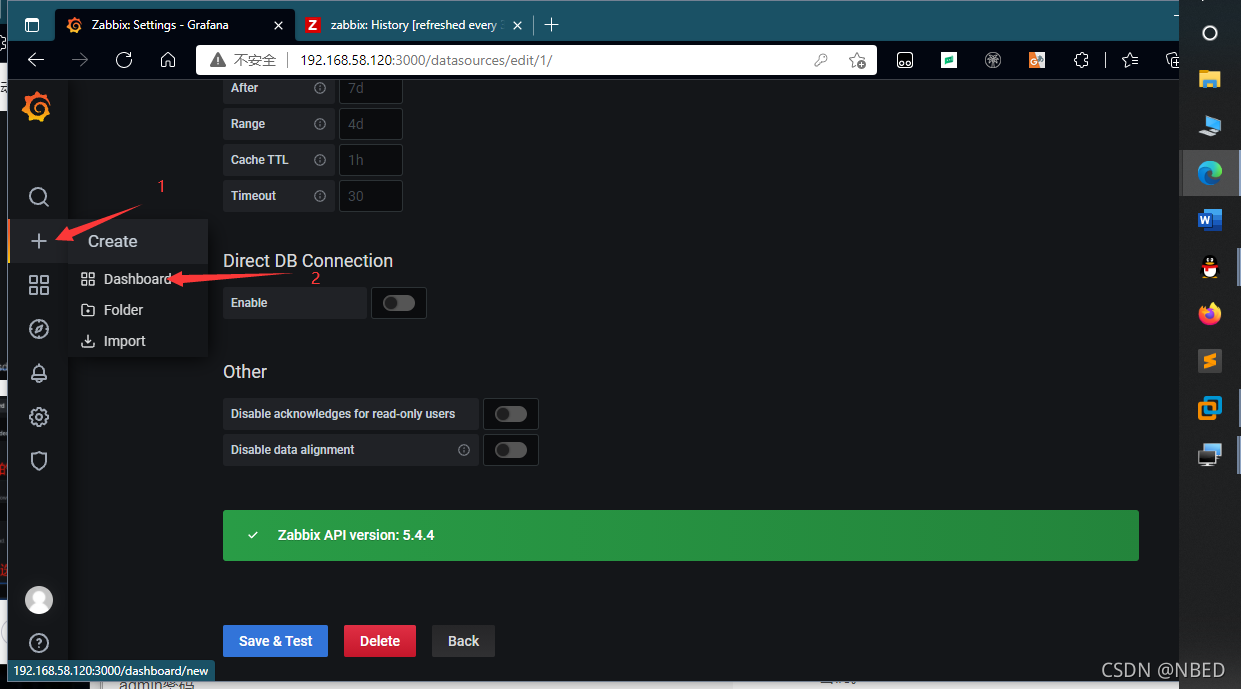This screenshot has width=1241, height=689.
Task: Go to browser home page
Action: coord(168,60)
